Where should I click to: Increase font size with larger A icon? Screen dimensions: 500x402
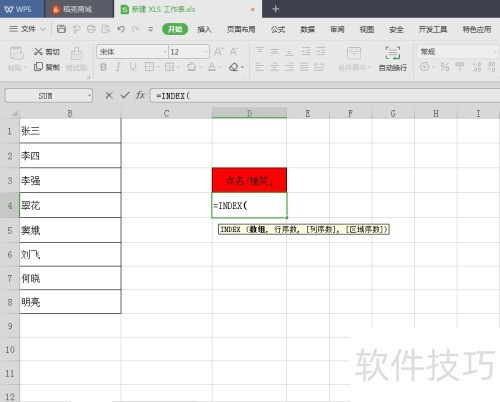point(218,52)
